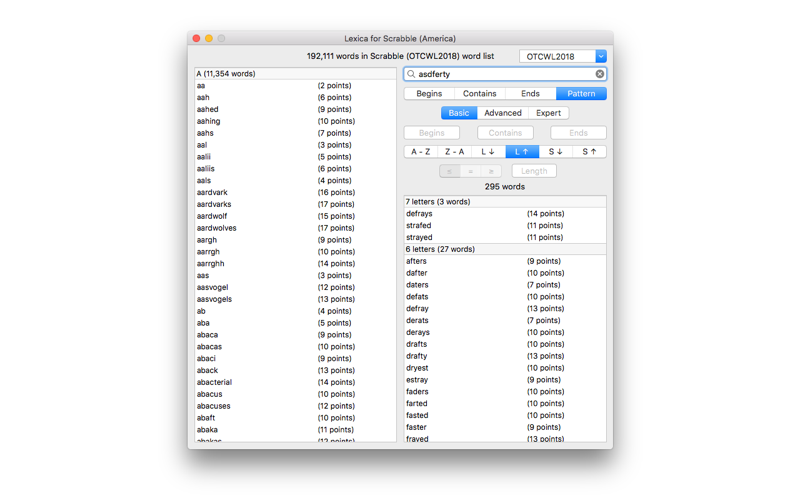Viewport: 800px width, 500px height.
Task: Select the Pattern search mode tab
Action: click(x=581, y=94)
